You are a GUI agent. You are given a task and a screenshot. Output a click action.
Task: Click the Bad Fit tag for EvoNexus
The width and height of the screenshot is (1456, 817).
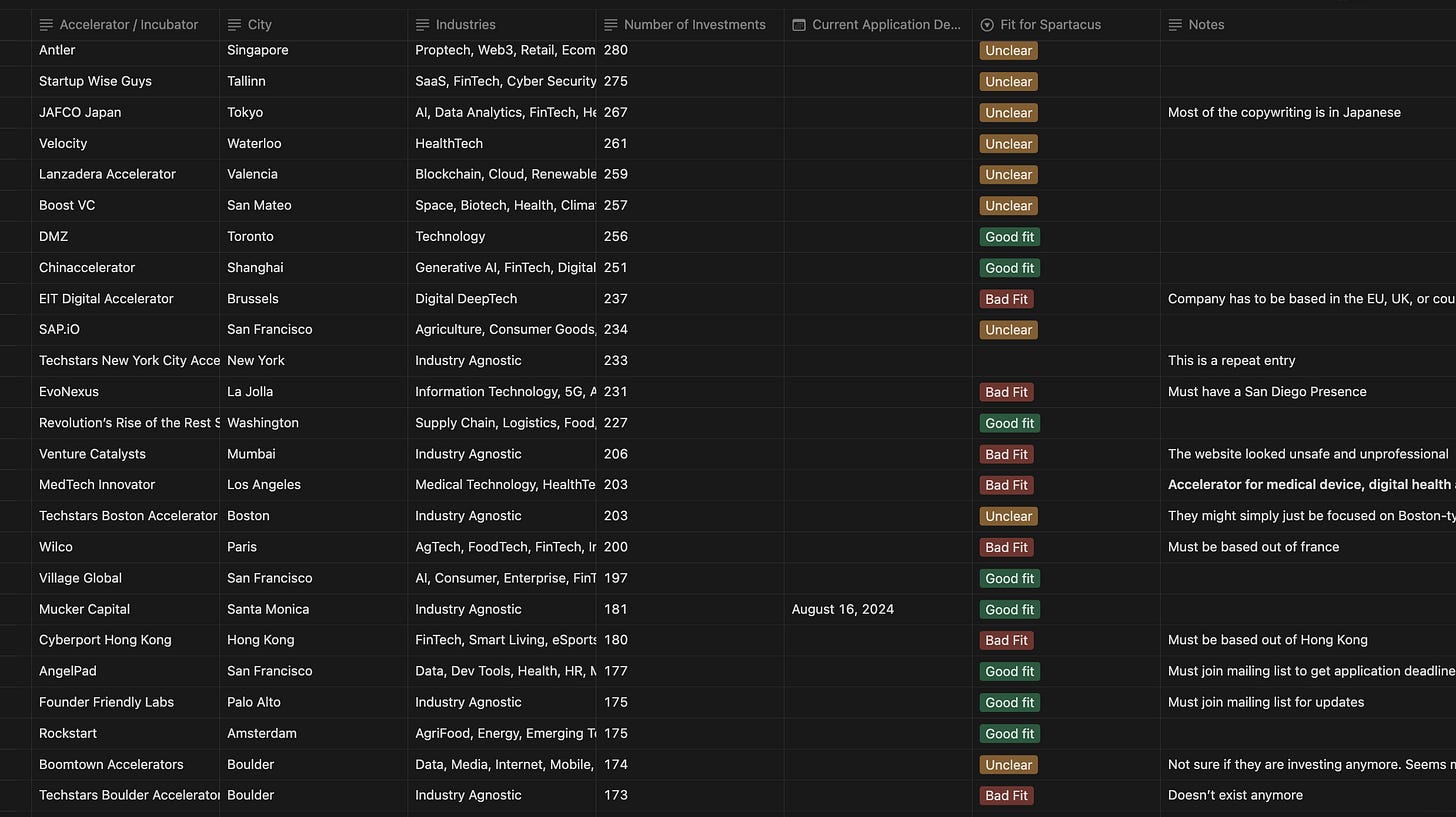[1007, 392]
